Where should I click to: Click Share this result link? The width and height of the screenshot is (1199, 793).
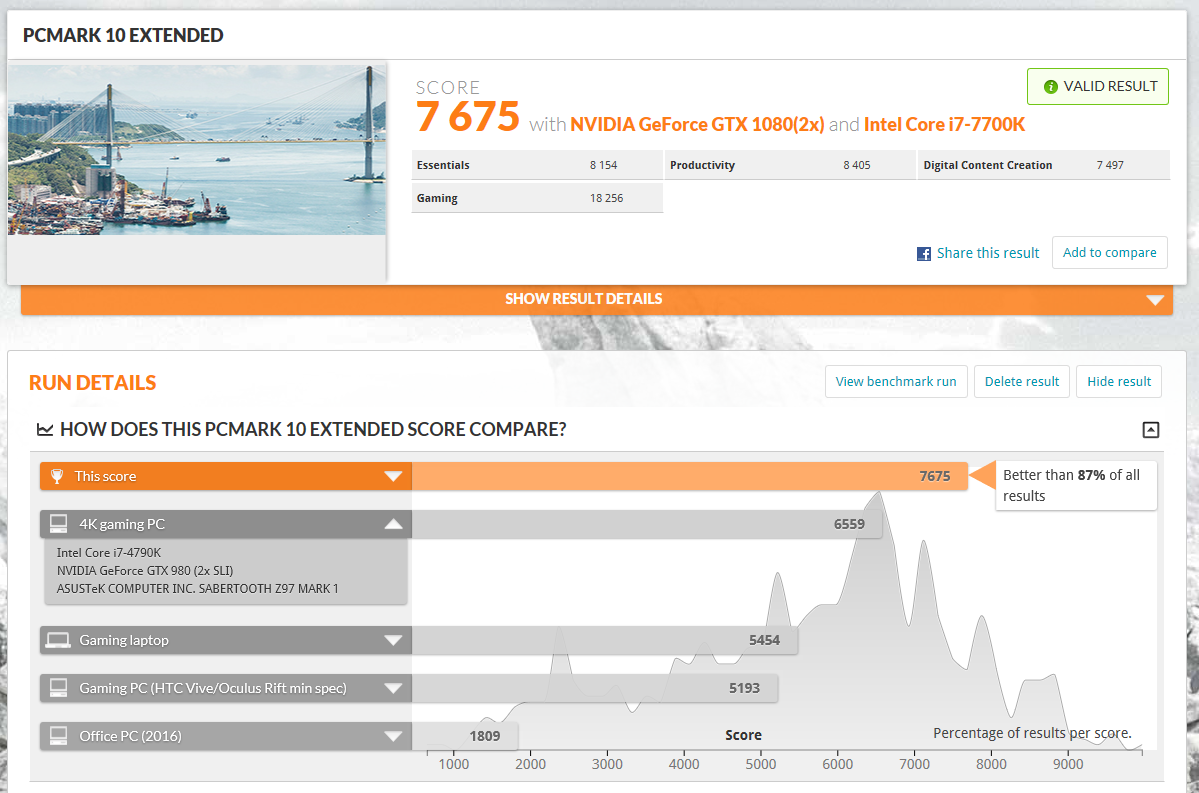coord(987,253)
